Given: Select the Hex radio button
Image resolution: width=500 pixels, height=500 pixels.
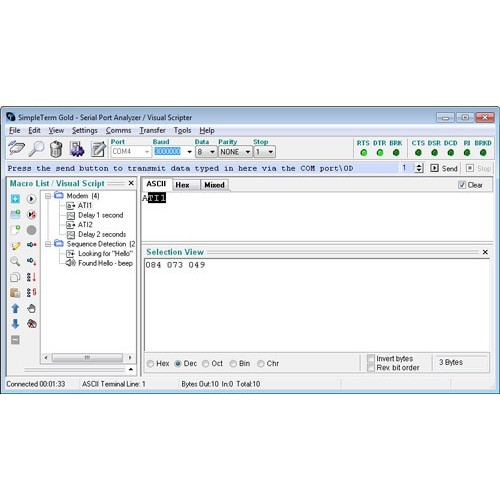Looking at the screenshot, I should [150, 364].
